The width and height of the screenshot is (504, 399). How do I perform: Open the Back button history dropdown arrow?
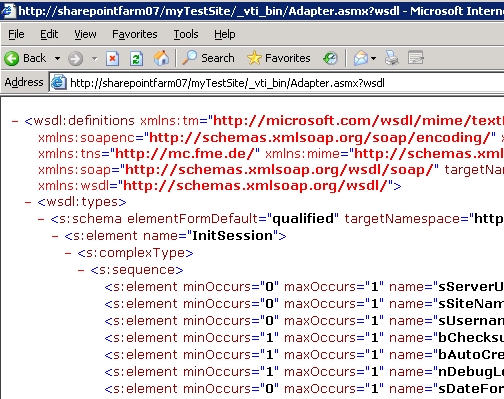(58, 59)
